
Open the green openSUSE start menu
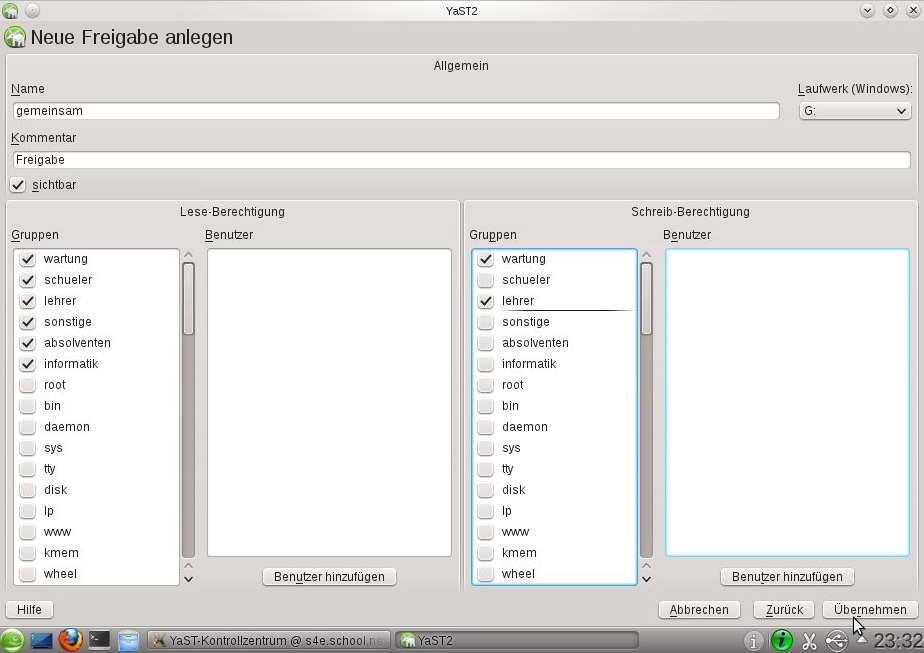[x=12, y=640]
